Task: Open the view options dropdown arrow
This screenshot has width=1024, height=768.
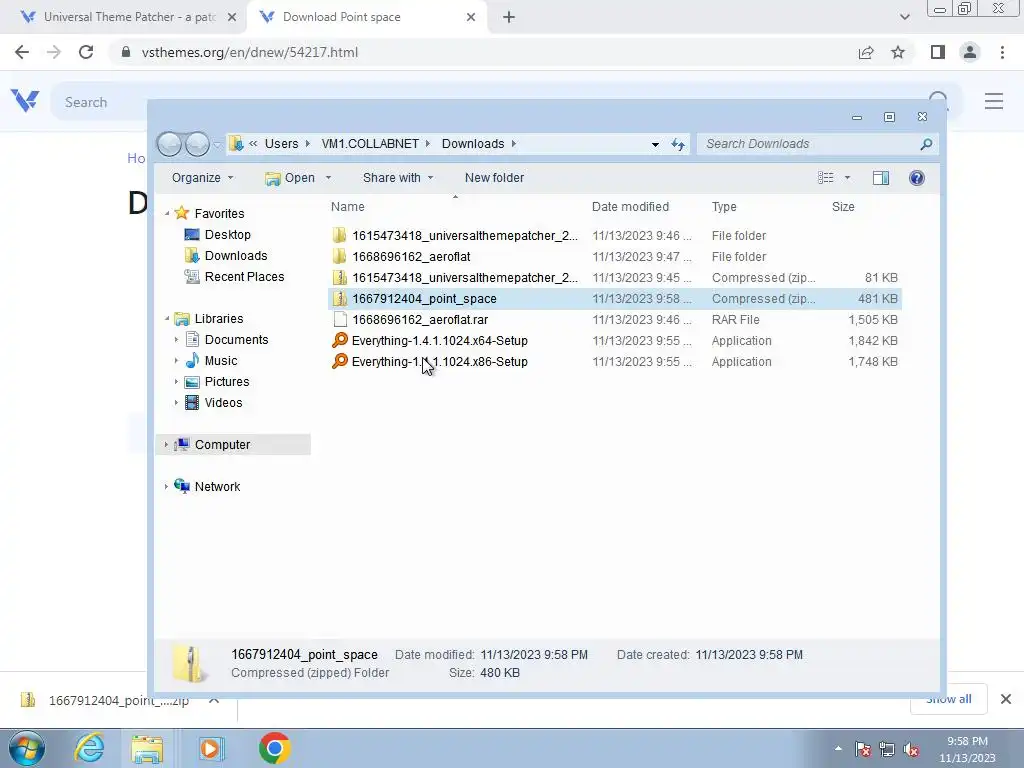Action: [847, 178]
